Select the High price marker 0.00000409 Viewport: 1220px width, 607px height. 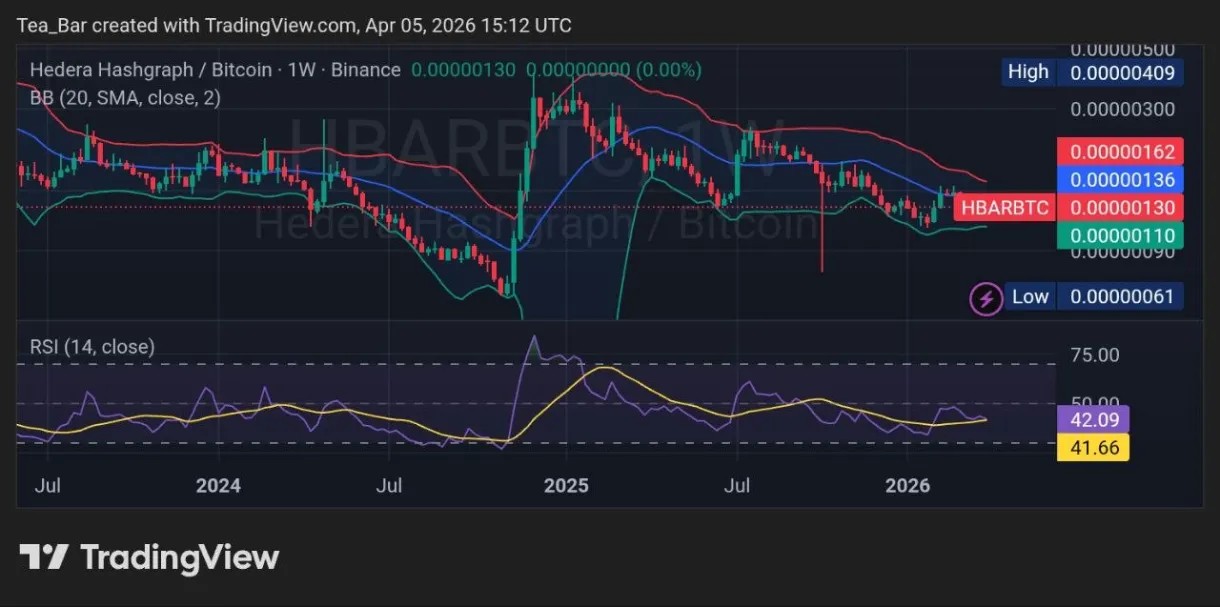click(x=1121, y=72)
